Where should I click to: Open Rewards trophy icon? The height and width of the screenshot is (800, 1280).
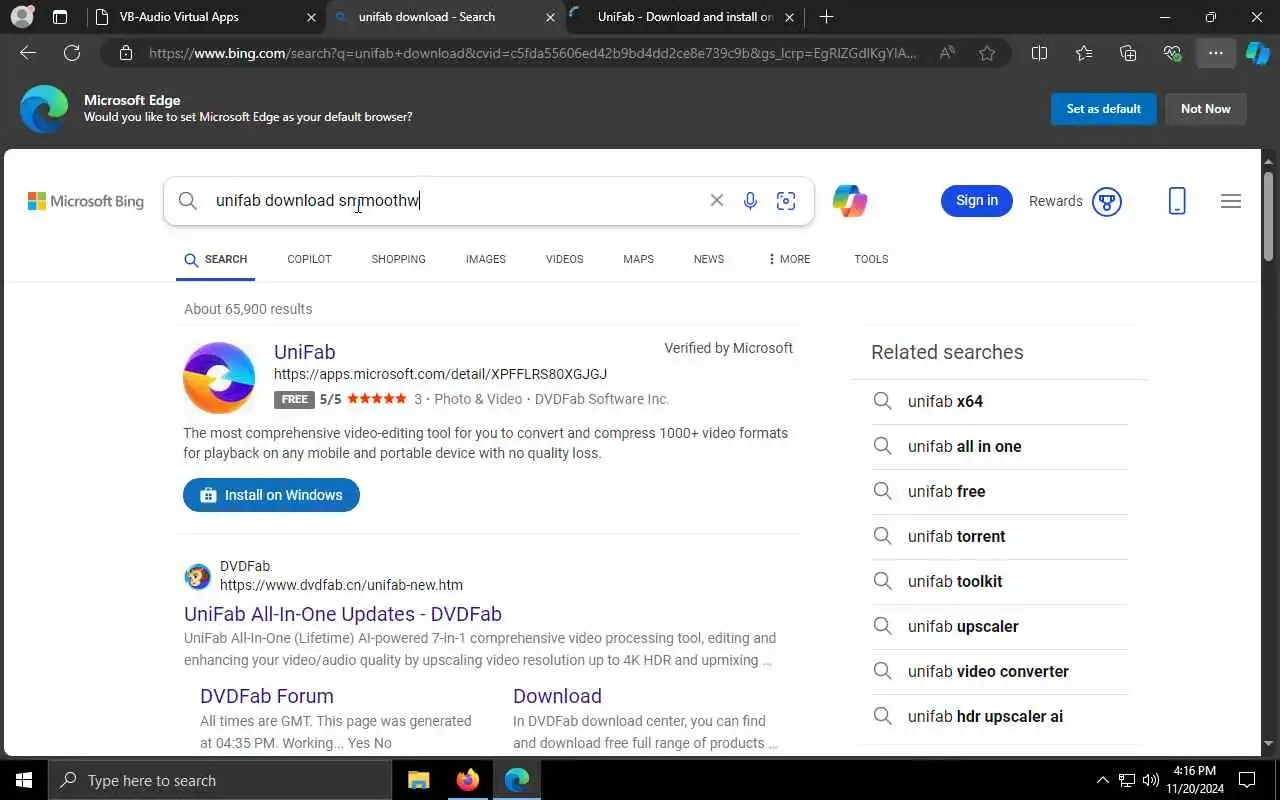coord(1106,201)
